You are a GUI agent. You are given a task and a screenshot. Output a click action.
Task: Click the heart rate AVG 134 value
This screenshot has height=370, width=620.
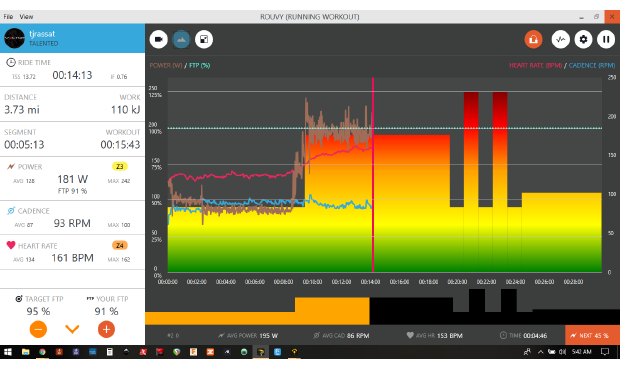tap(24, 260)
